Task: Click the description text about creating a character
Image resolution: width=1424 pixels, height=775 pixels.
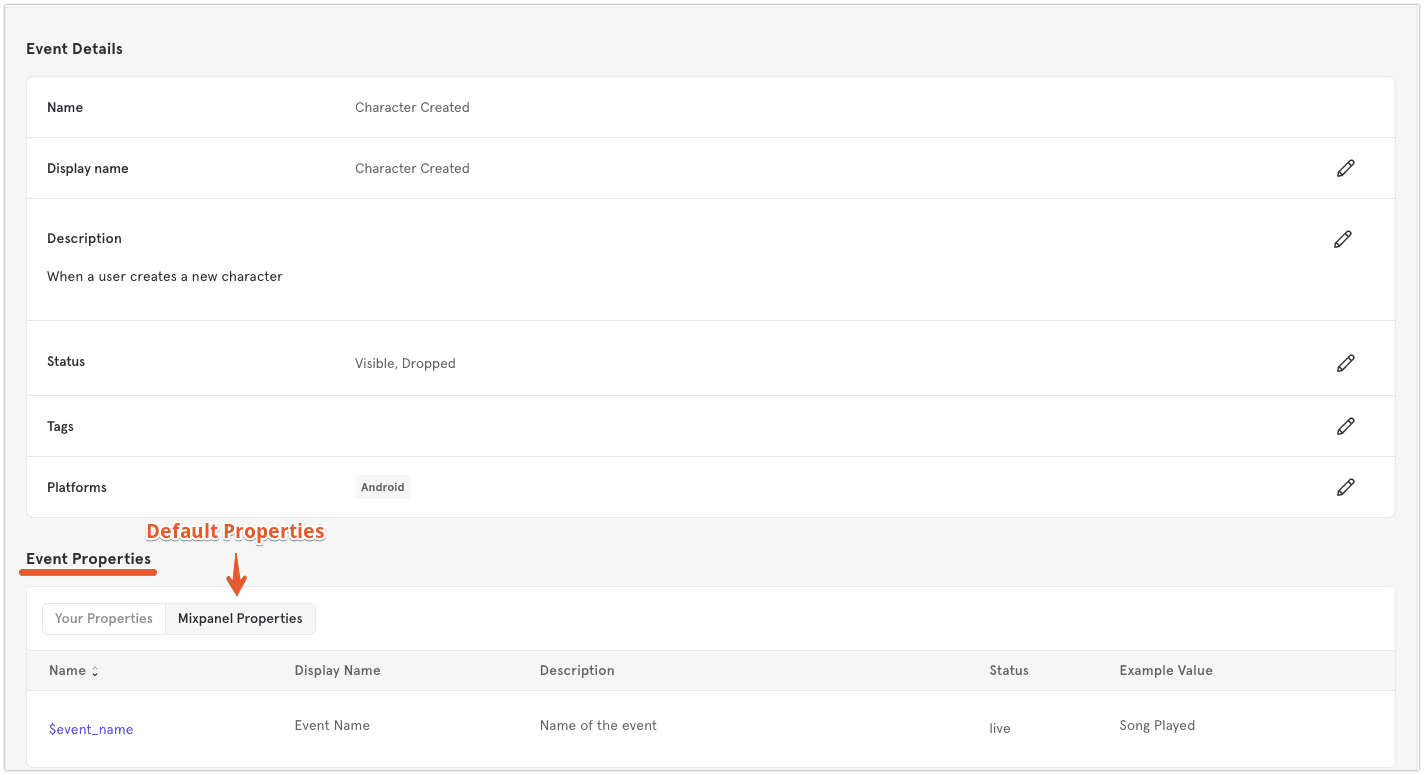Action: (x=165, y=276)
